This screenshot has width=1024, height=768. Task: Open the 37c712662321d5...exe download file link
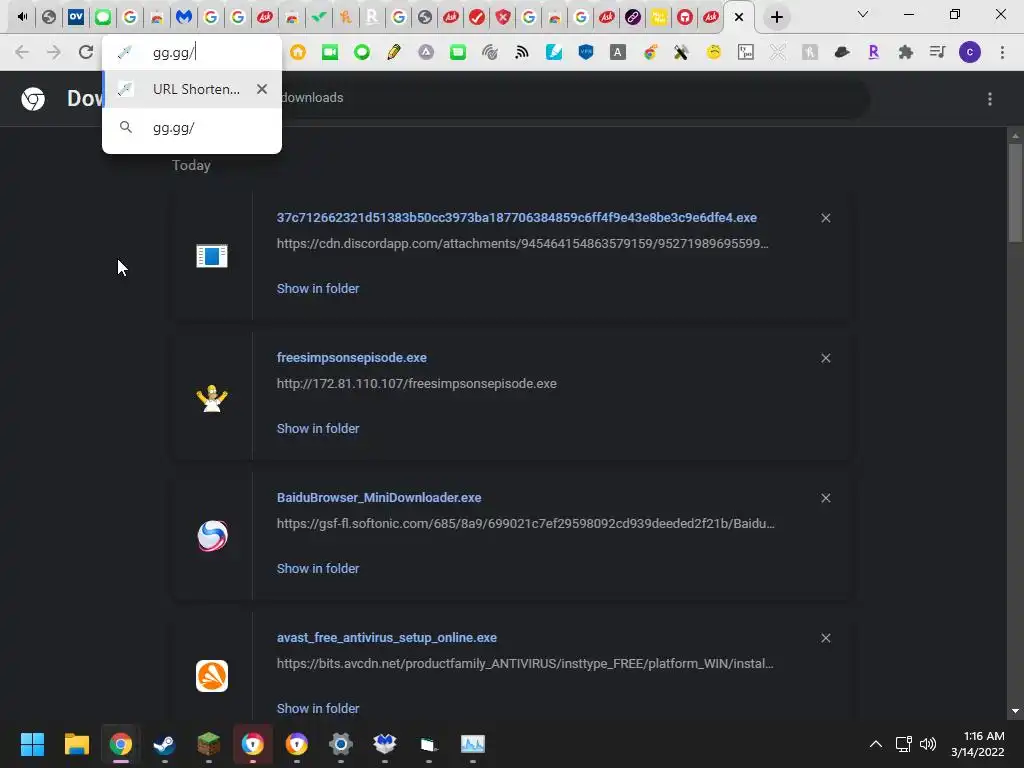pos(517,217)
